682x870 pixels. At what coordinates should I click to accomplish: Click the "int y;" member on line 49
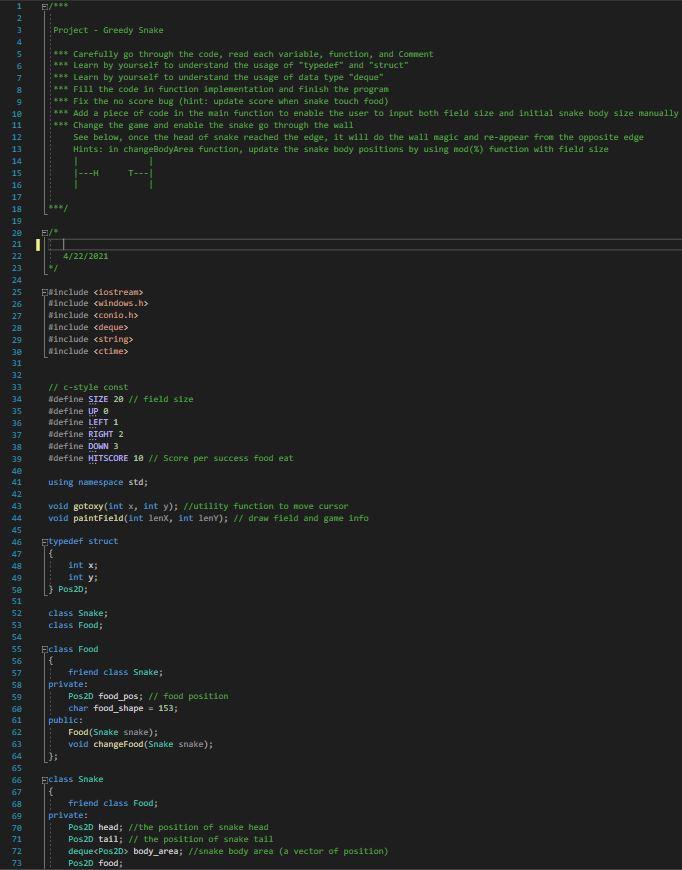(x=83, y=577)
